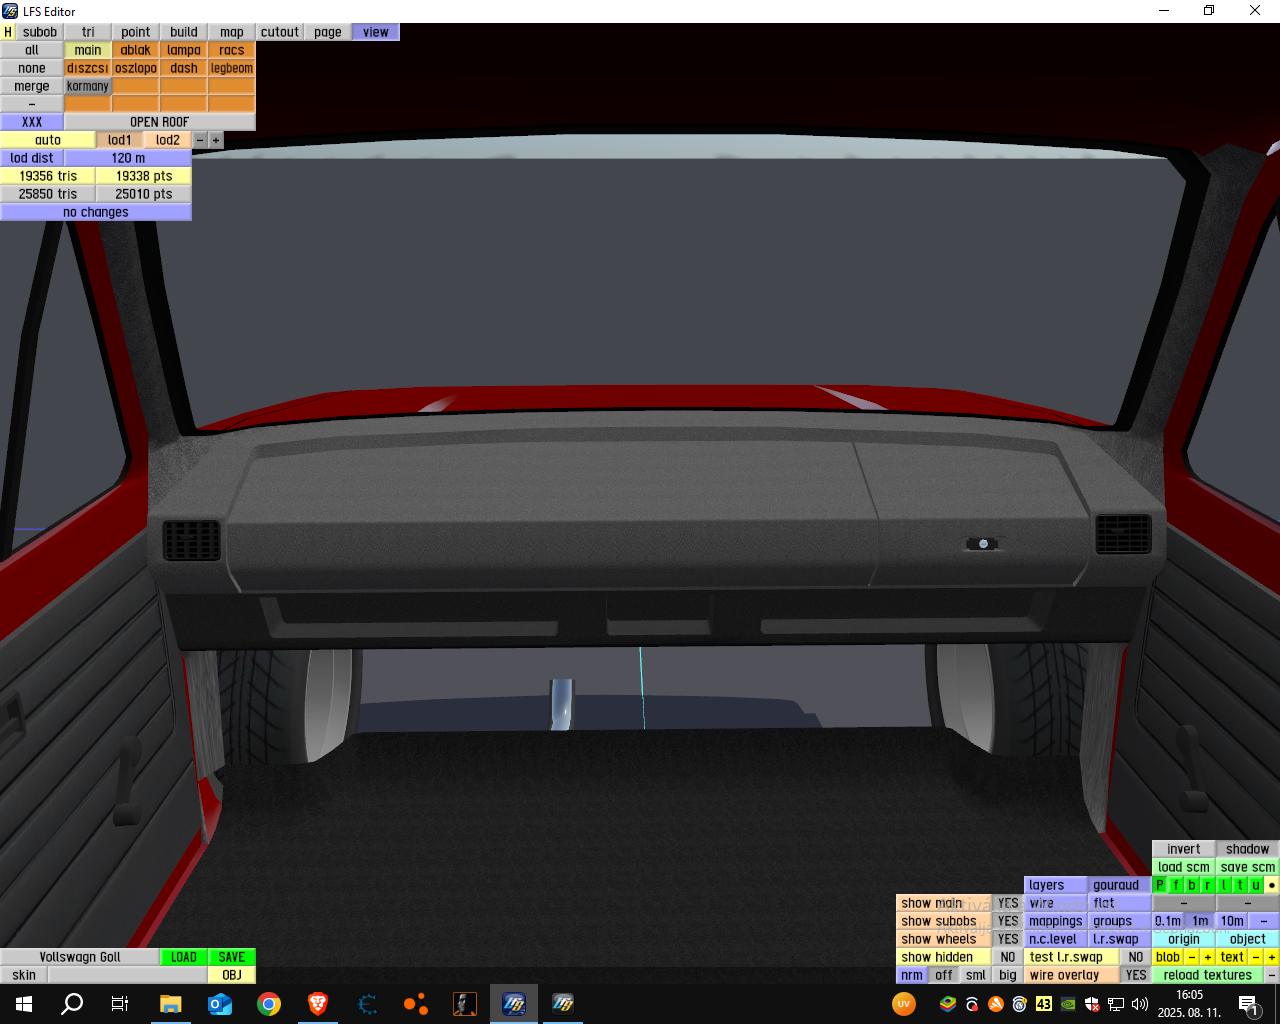Click reload textures button

point(1208,975)
